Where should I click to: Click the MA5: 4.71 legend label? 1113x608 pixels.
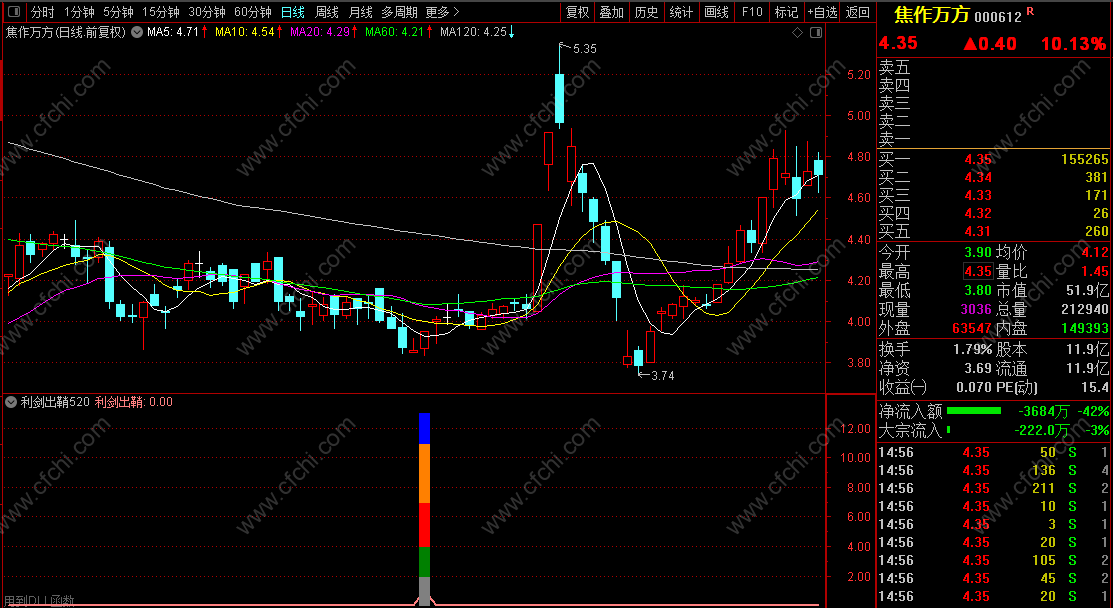tap(172, 32)
